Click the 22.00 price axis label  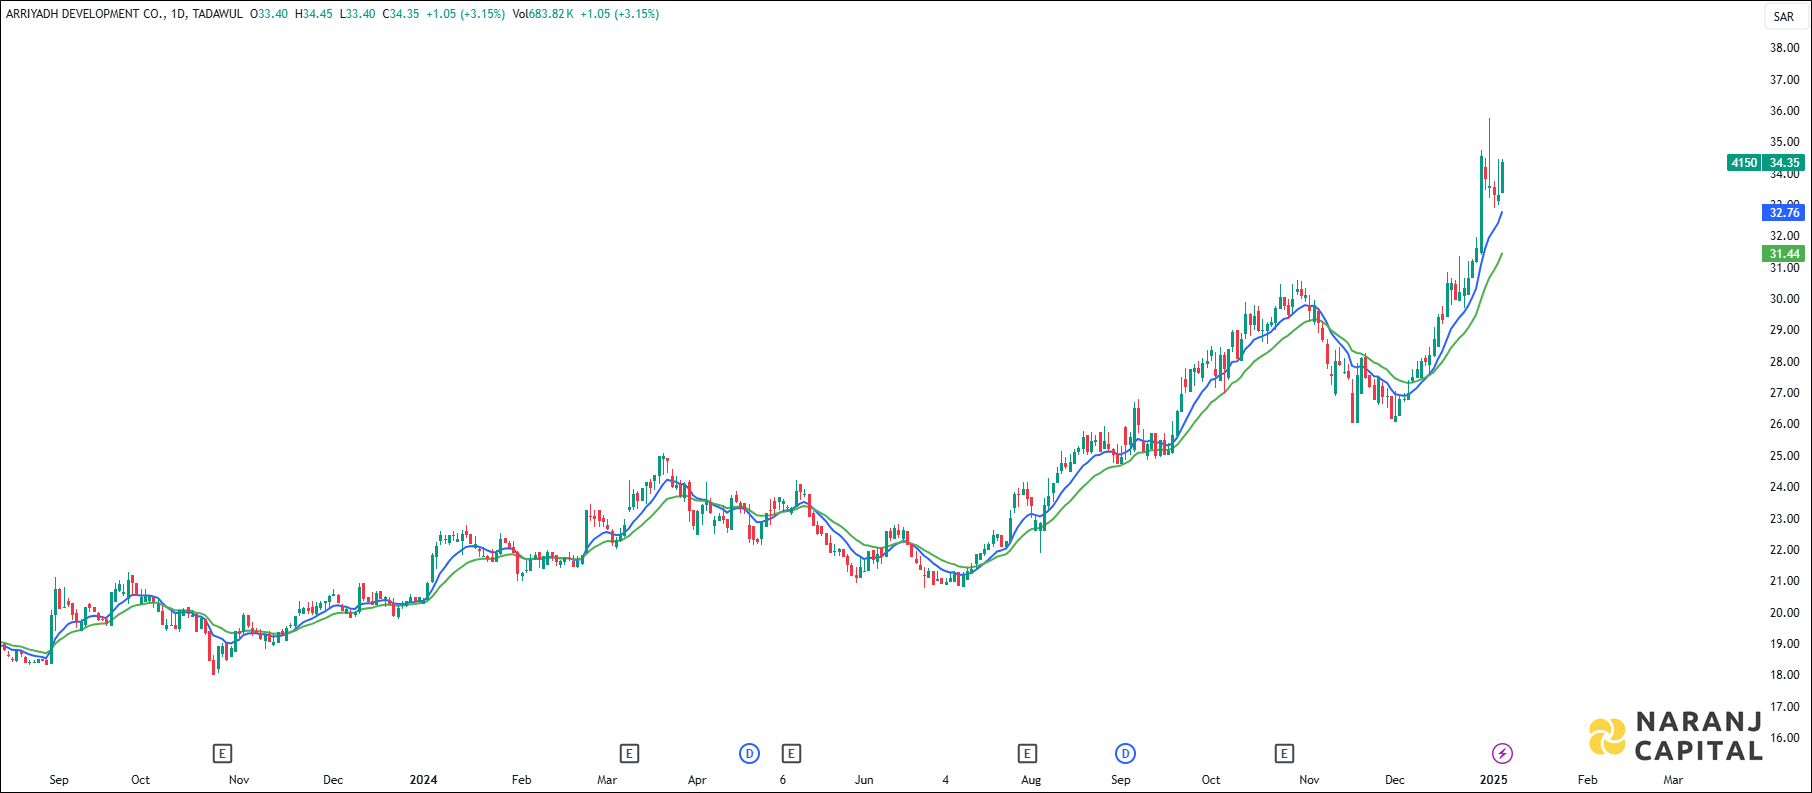point(1785,550)
